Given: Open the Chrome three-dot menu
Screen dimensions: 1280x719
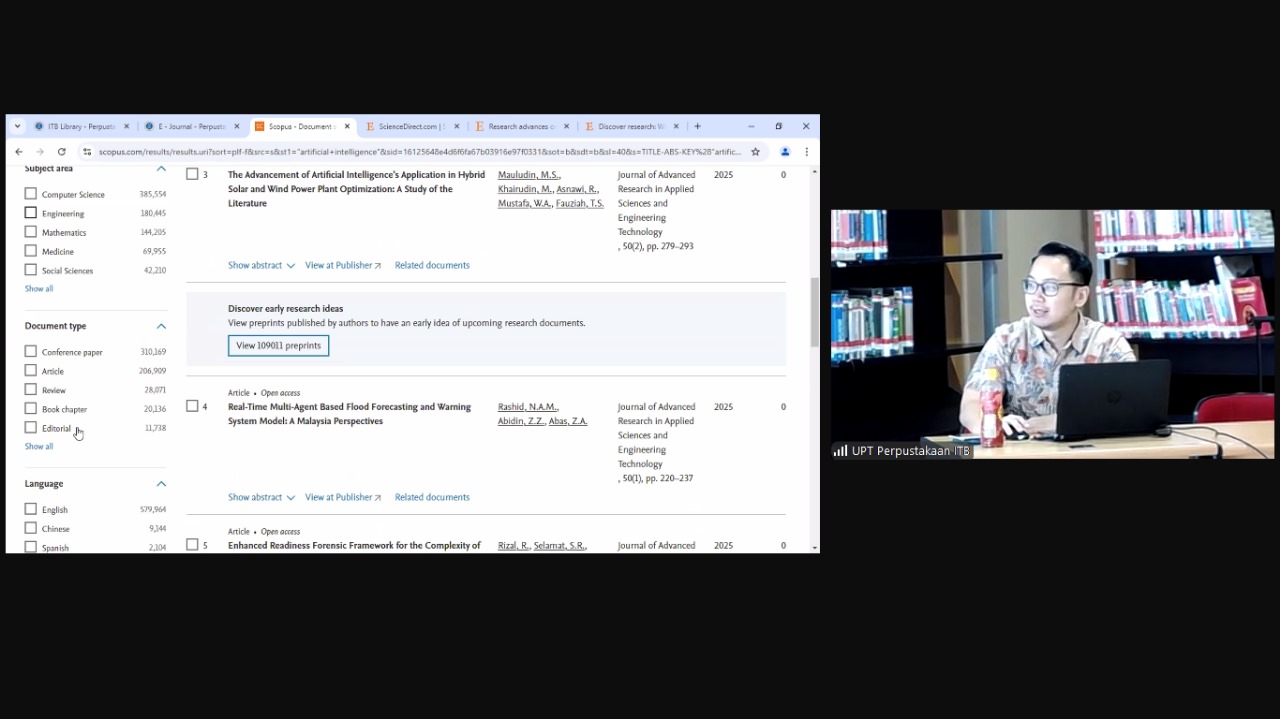Looking at the screenshot, I should point(806,152).
